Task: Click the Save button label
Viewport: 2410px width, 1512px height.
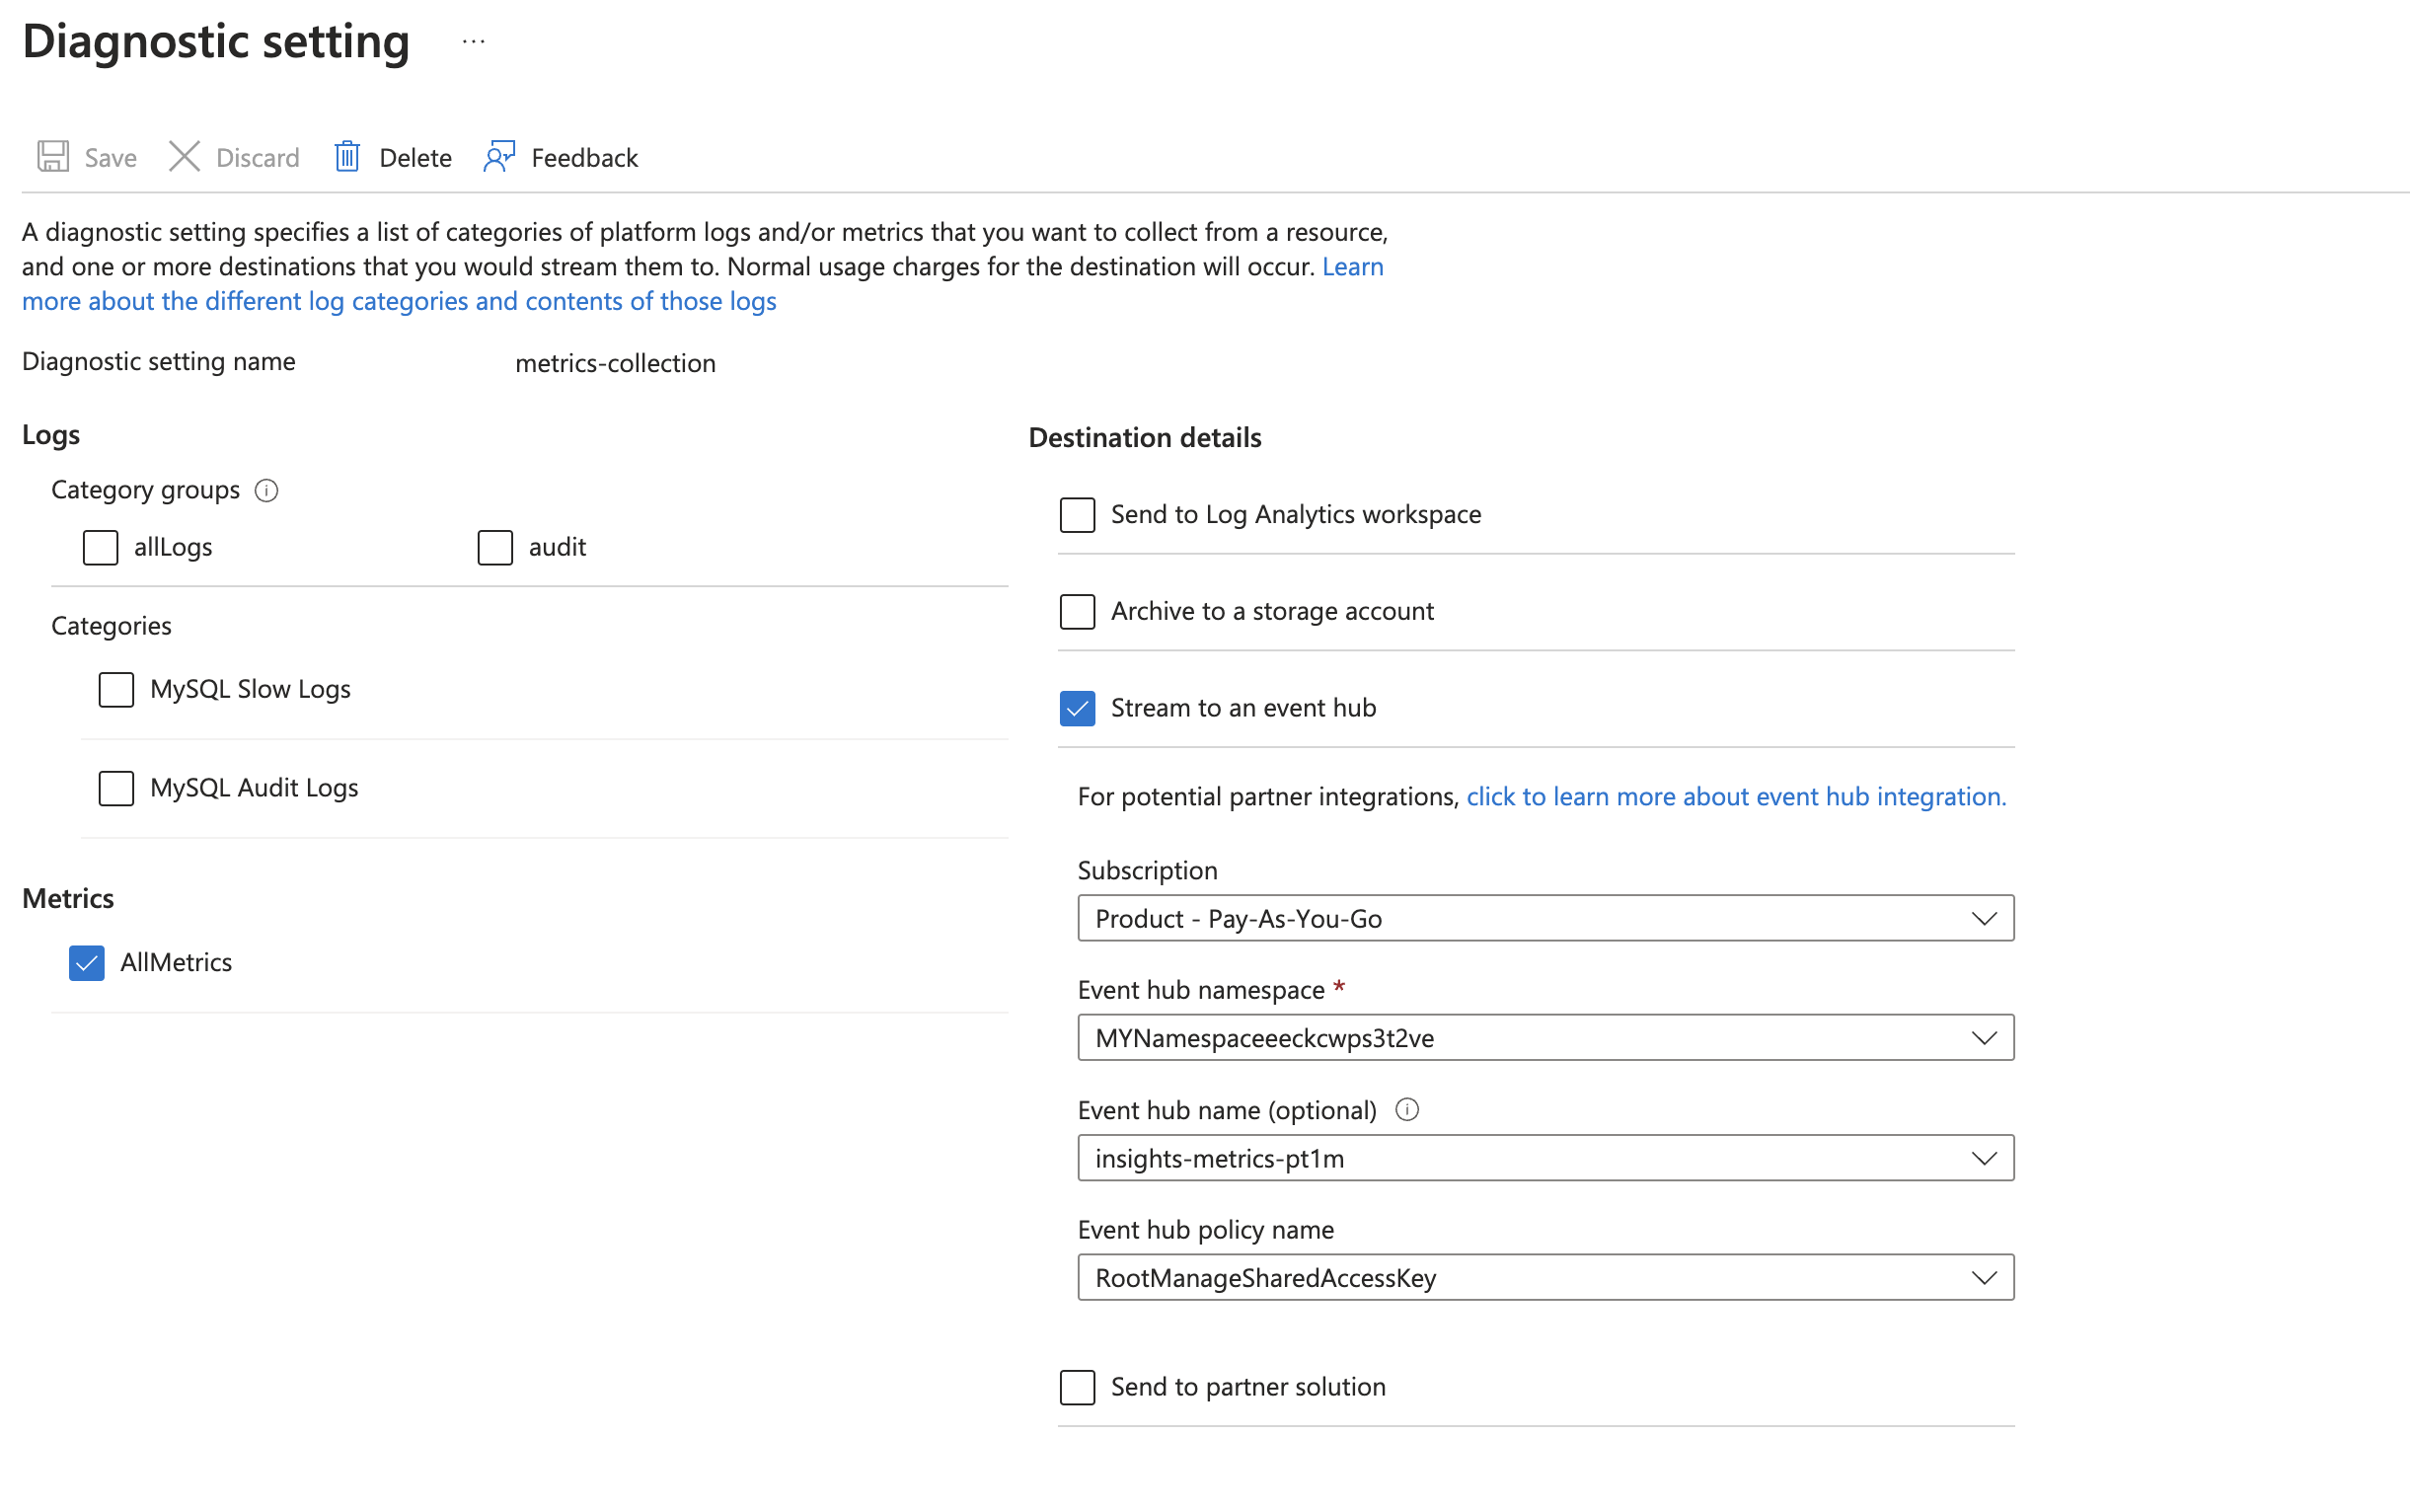Action: click(x=110, y=158)
